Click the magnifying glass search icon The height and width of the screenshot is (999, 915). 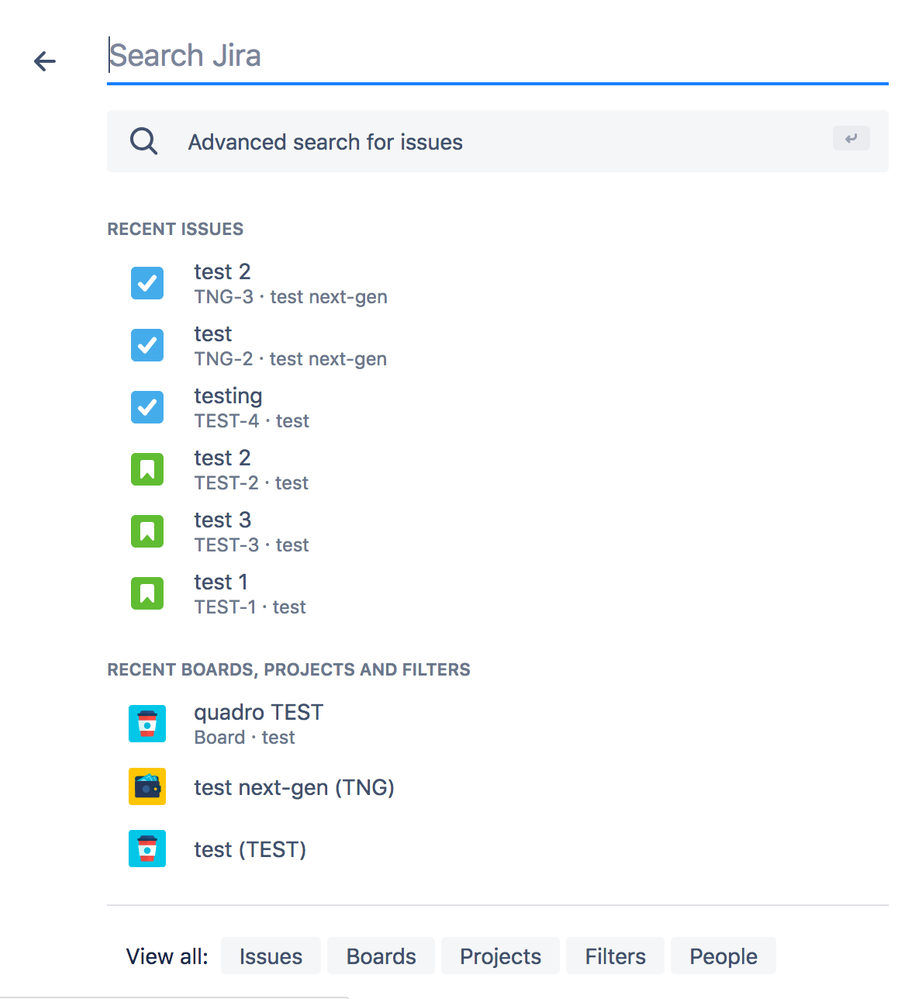[x=143, y=141]
